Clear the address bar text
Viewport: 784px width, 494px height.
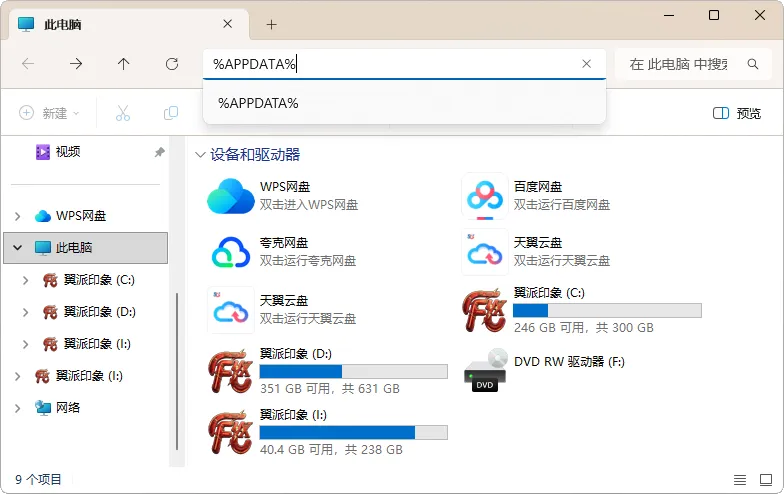pos(586,64)
